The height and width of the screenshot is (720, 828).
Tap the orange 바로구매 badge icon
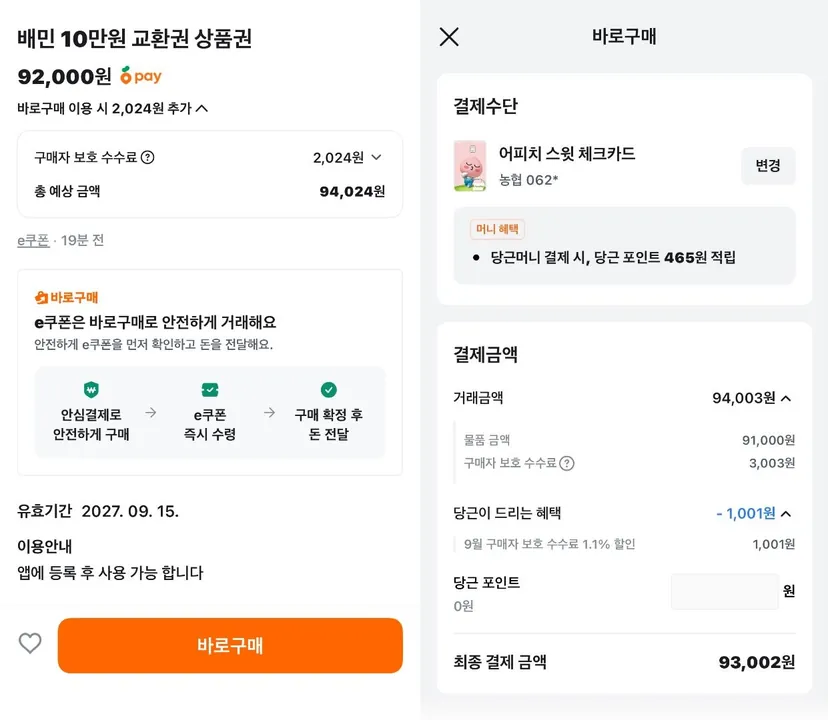pos(42,297)
